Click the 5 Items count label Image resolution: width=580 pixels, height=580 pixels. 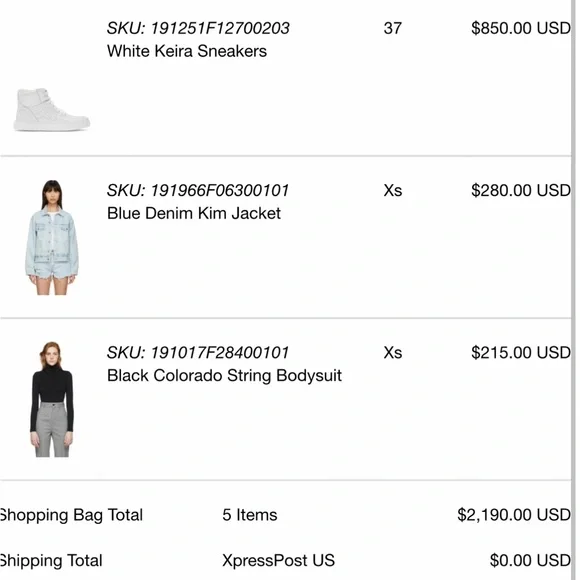point(250,515)
